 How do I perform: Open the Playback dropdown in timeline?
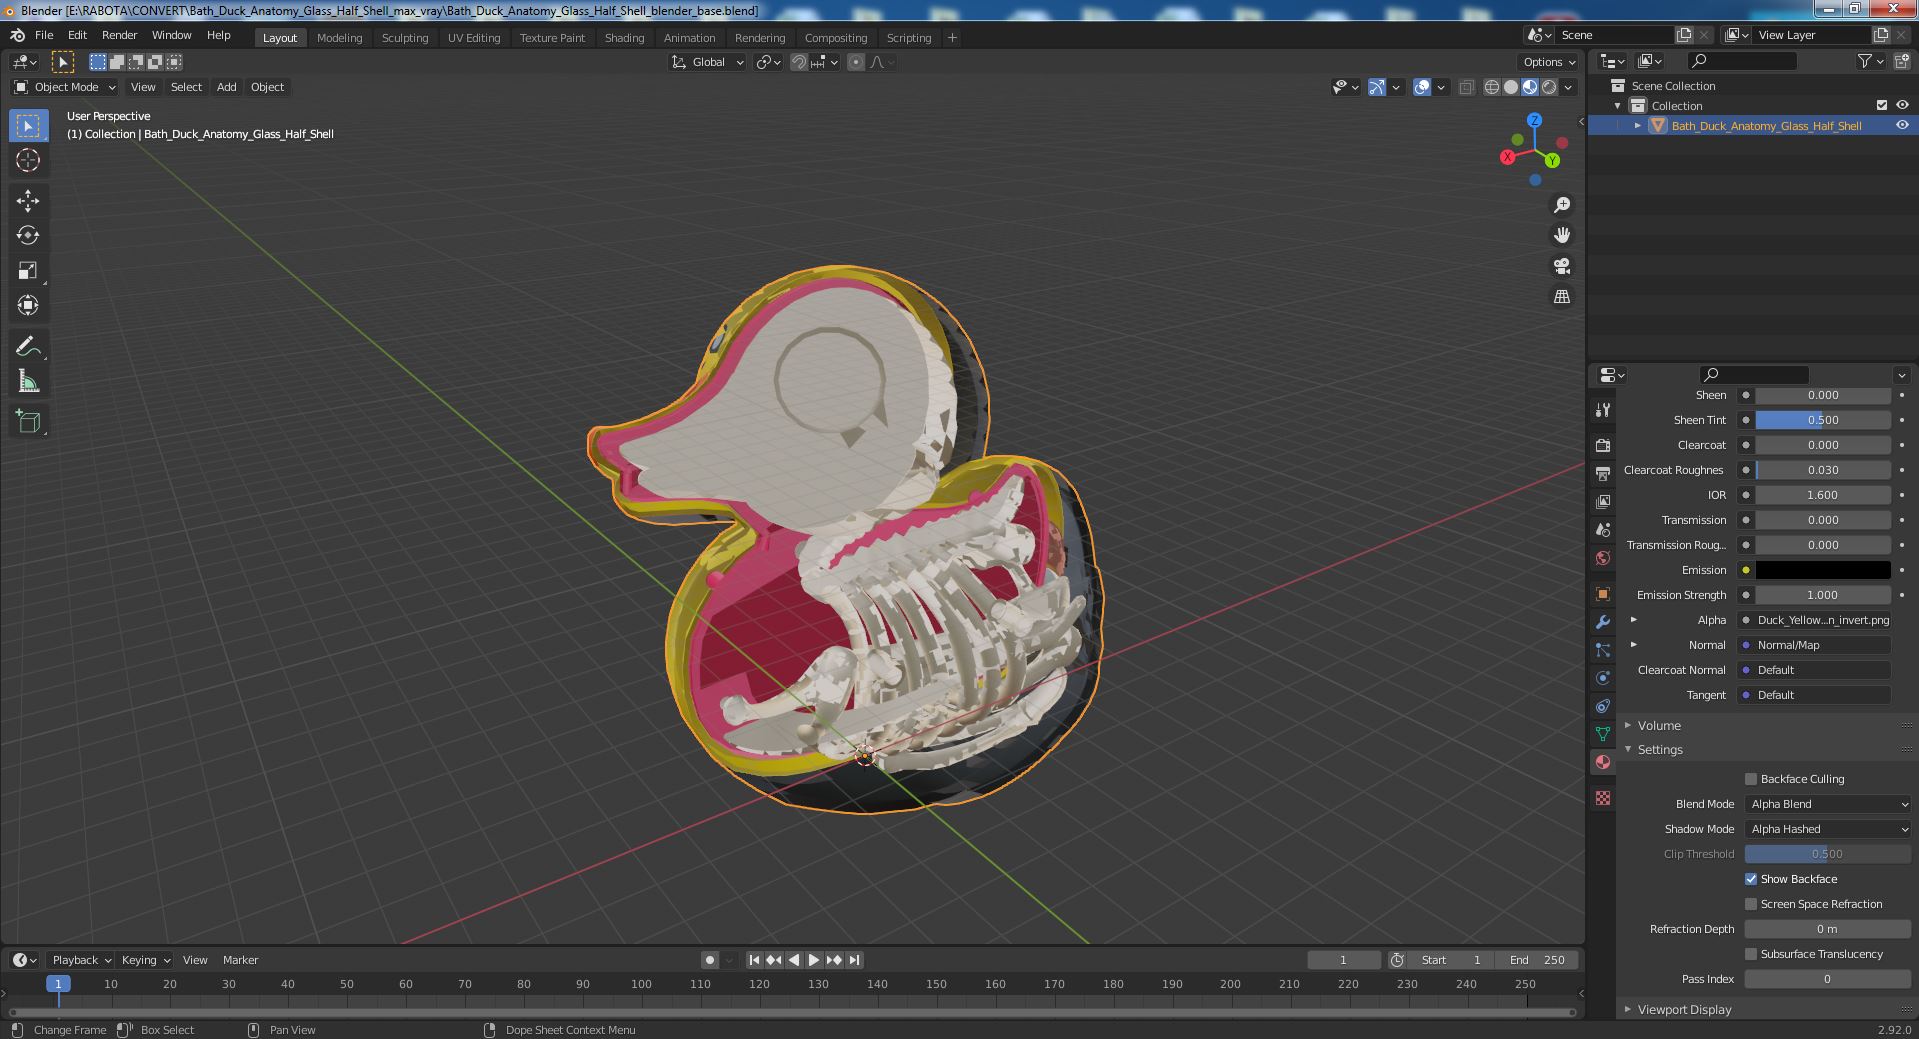point(81,960)
